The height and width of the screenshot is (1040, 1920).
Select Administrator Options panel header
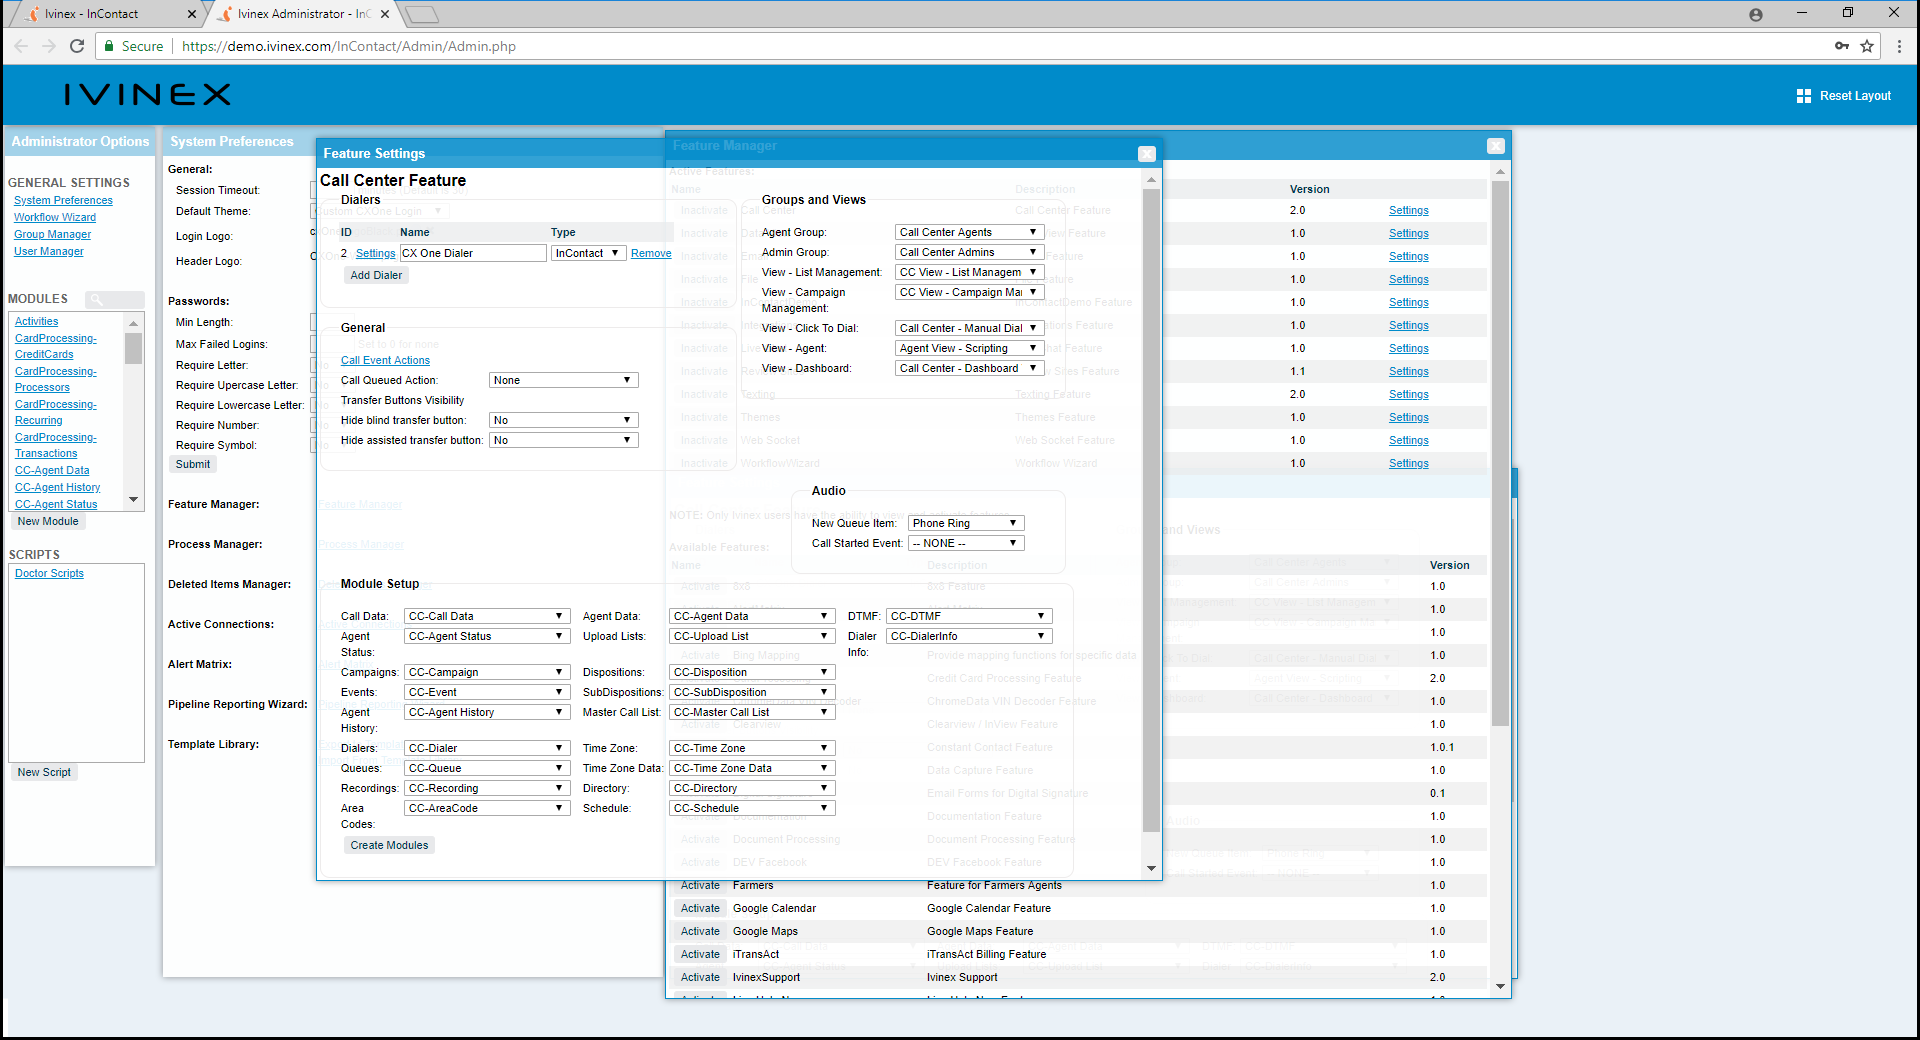(80, 141)
